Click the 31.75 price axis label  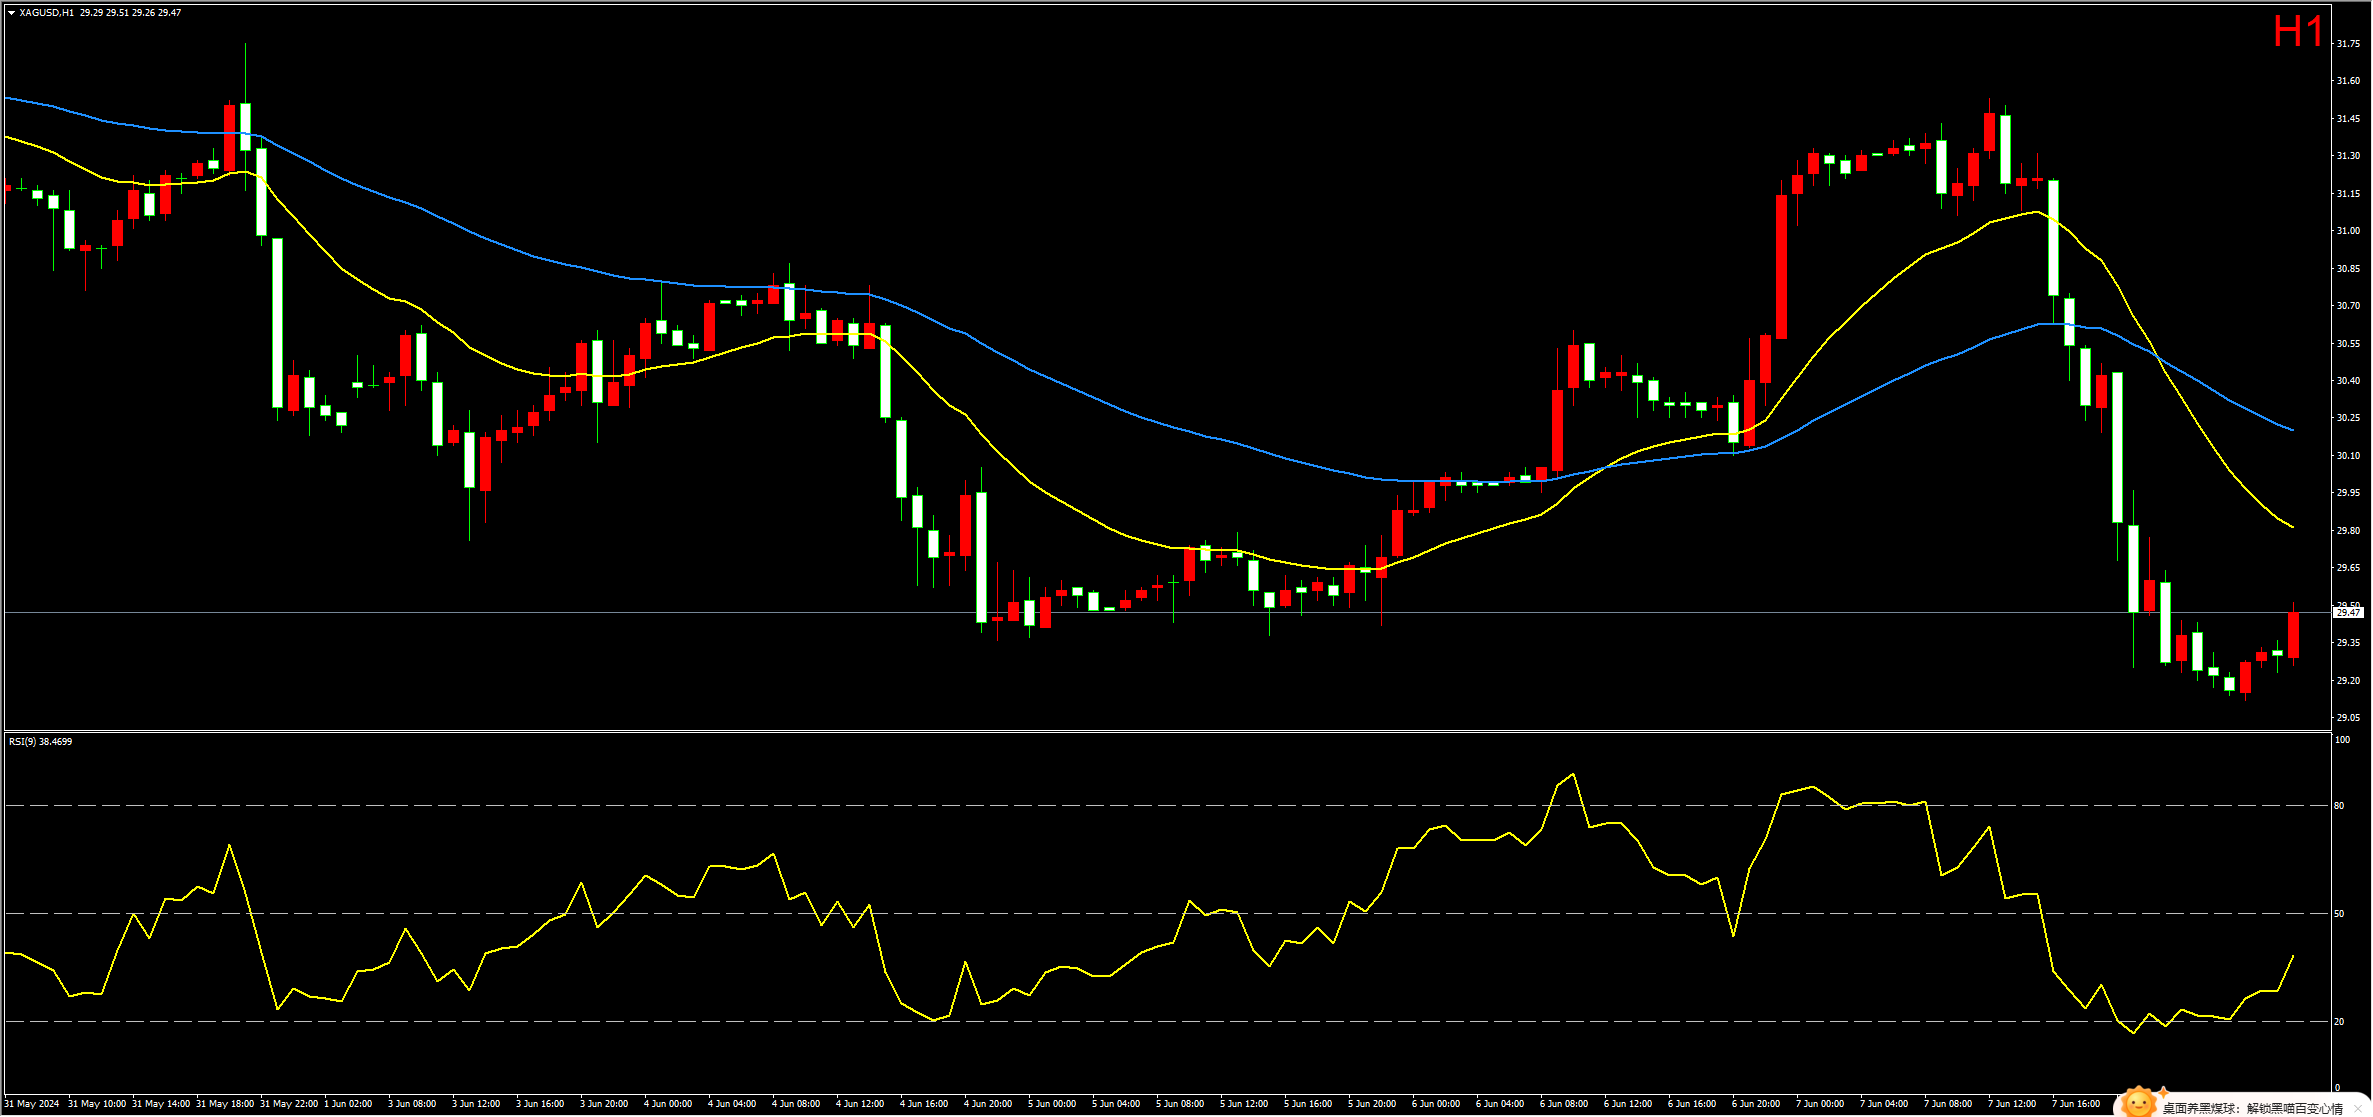pos(2348,44)
